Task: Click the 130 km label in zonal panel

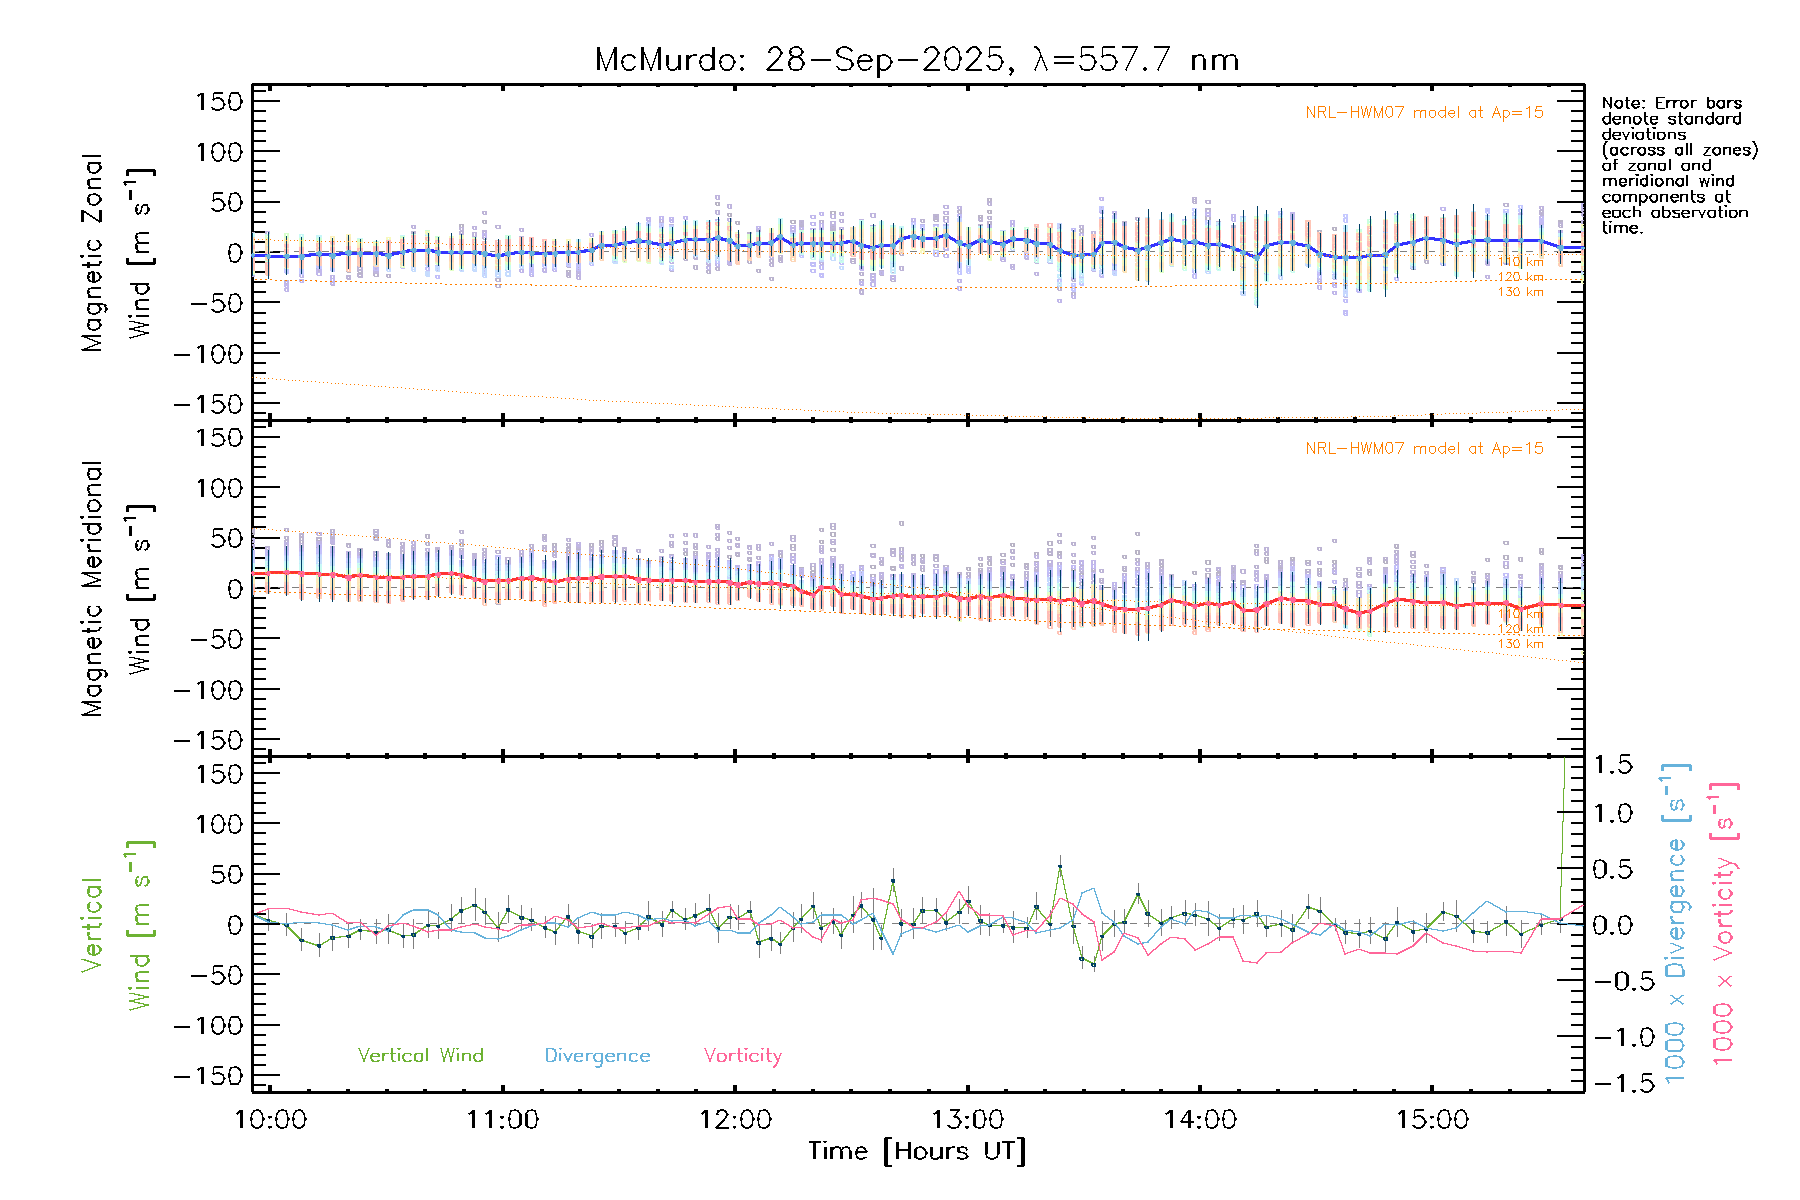Action: [x=1520, y=292]
